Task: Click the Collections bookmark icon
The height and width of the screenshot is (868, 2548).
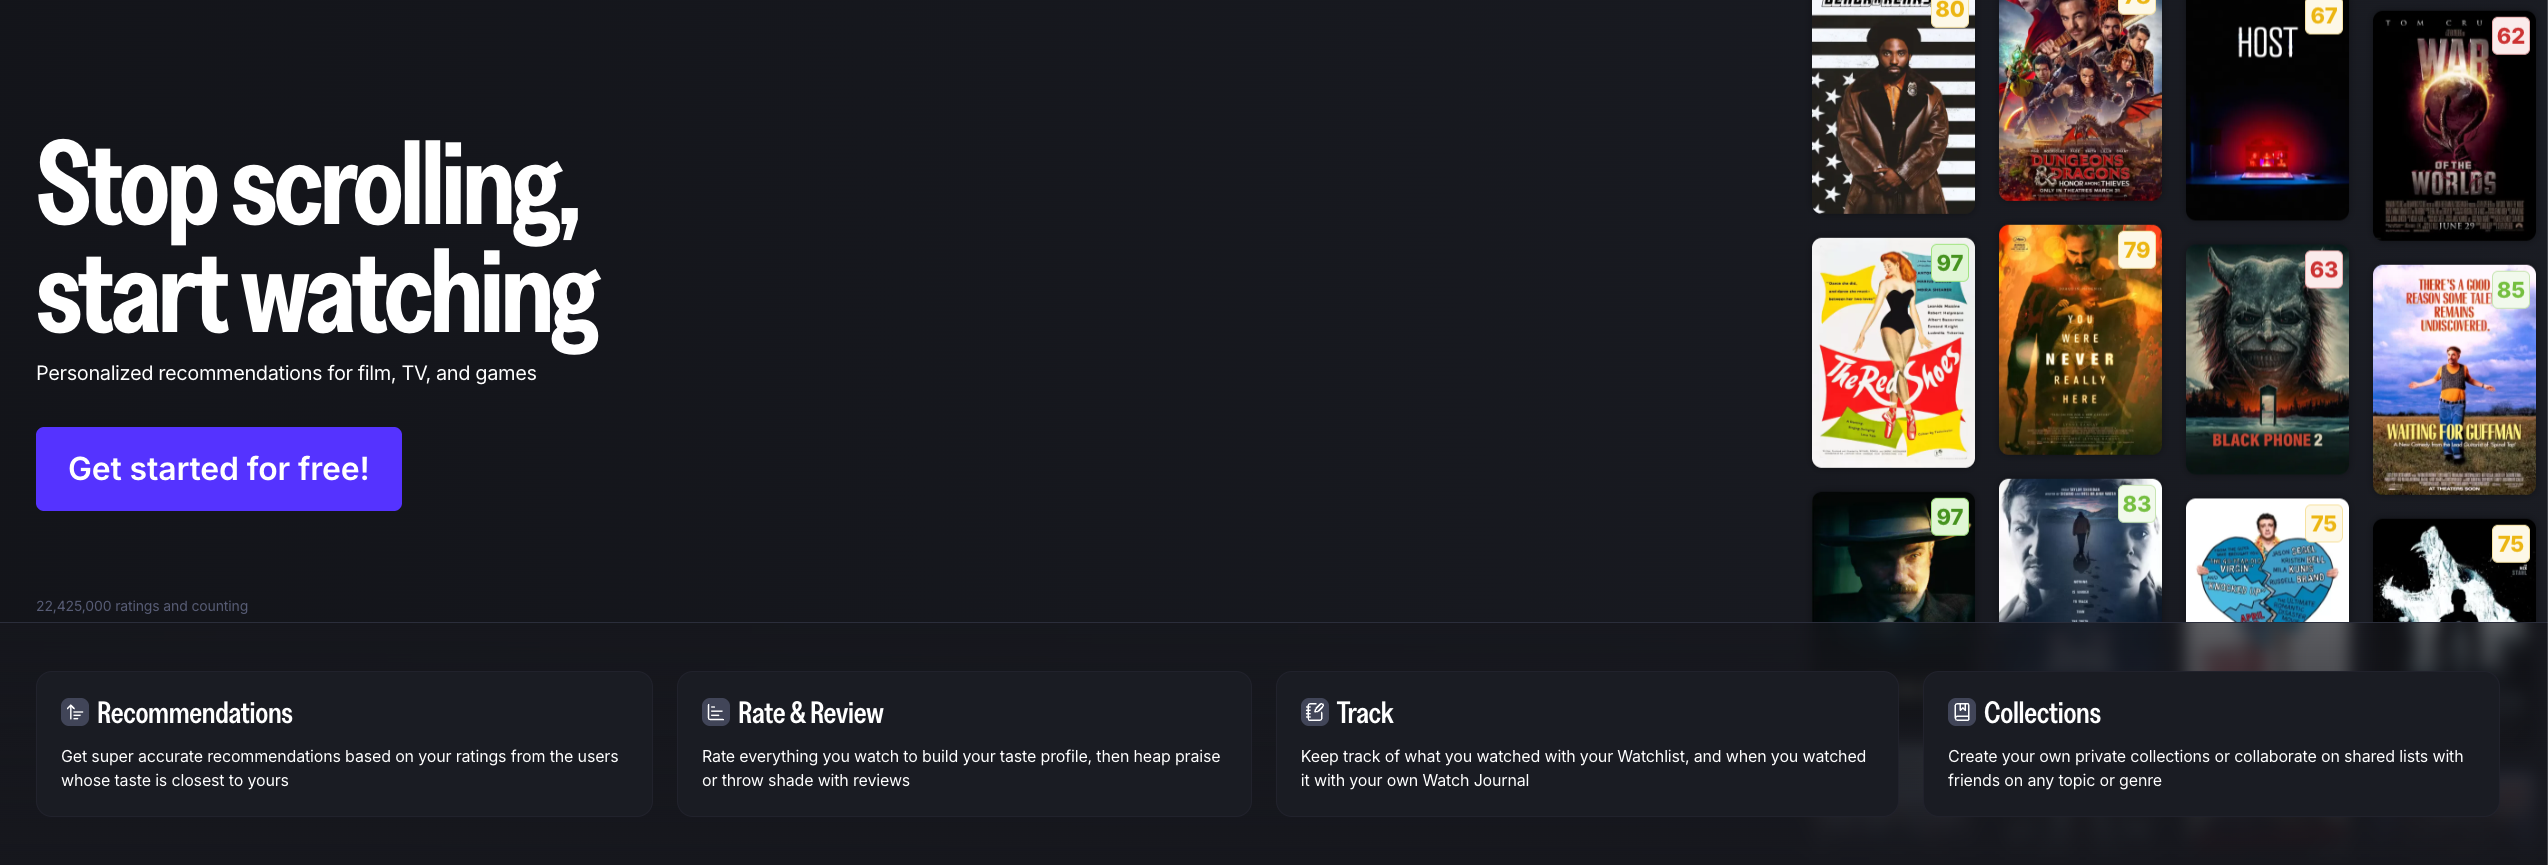Action: click(1961, 713)
